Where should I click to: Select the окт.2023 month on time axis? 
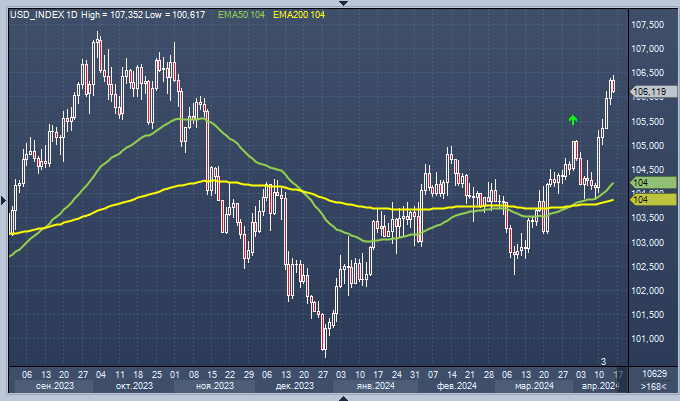coord(135,386)
